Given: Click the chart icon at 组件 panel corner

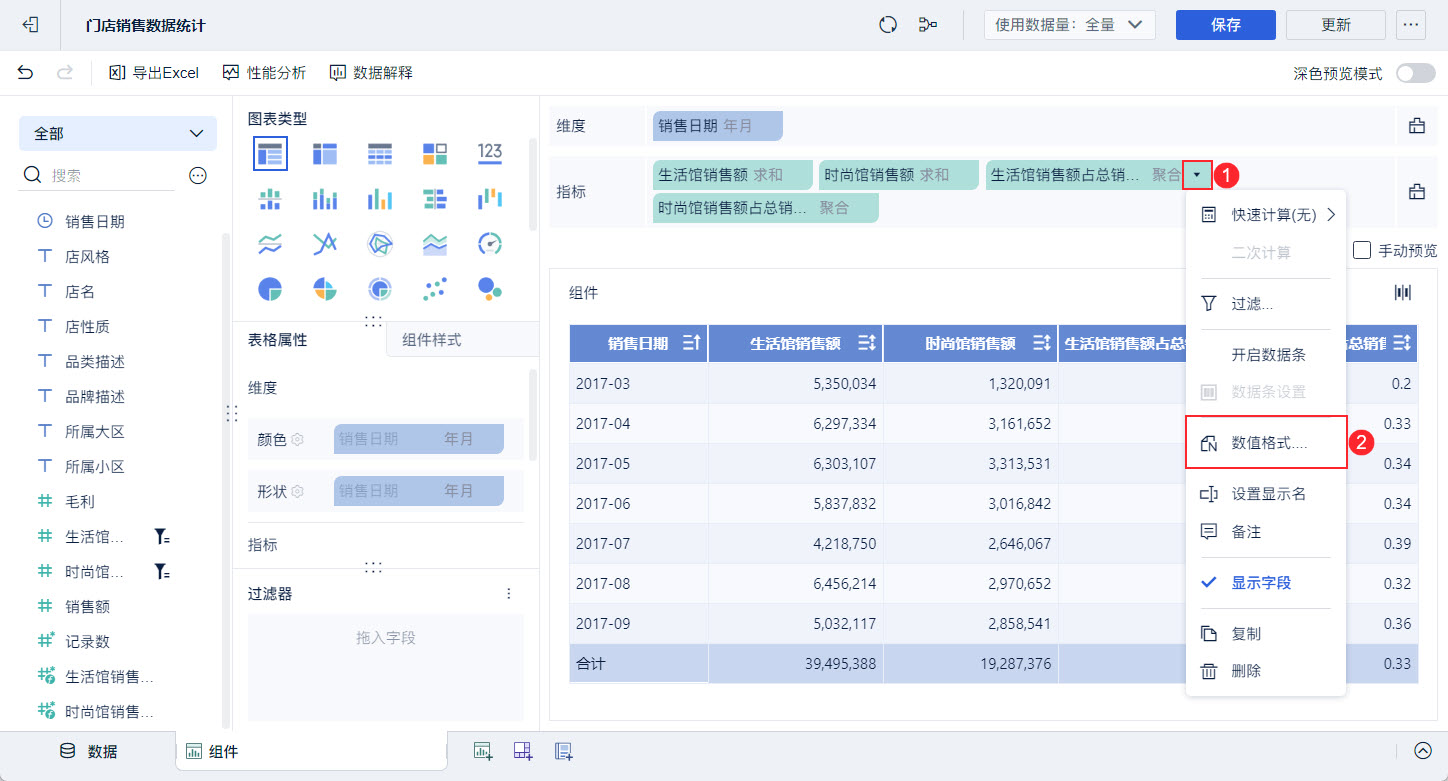Looking at the screenshot, I should tap(1403, 292).
